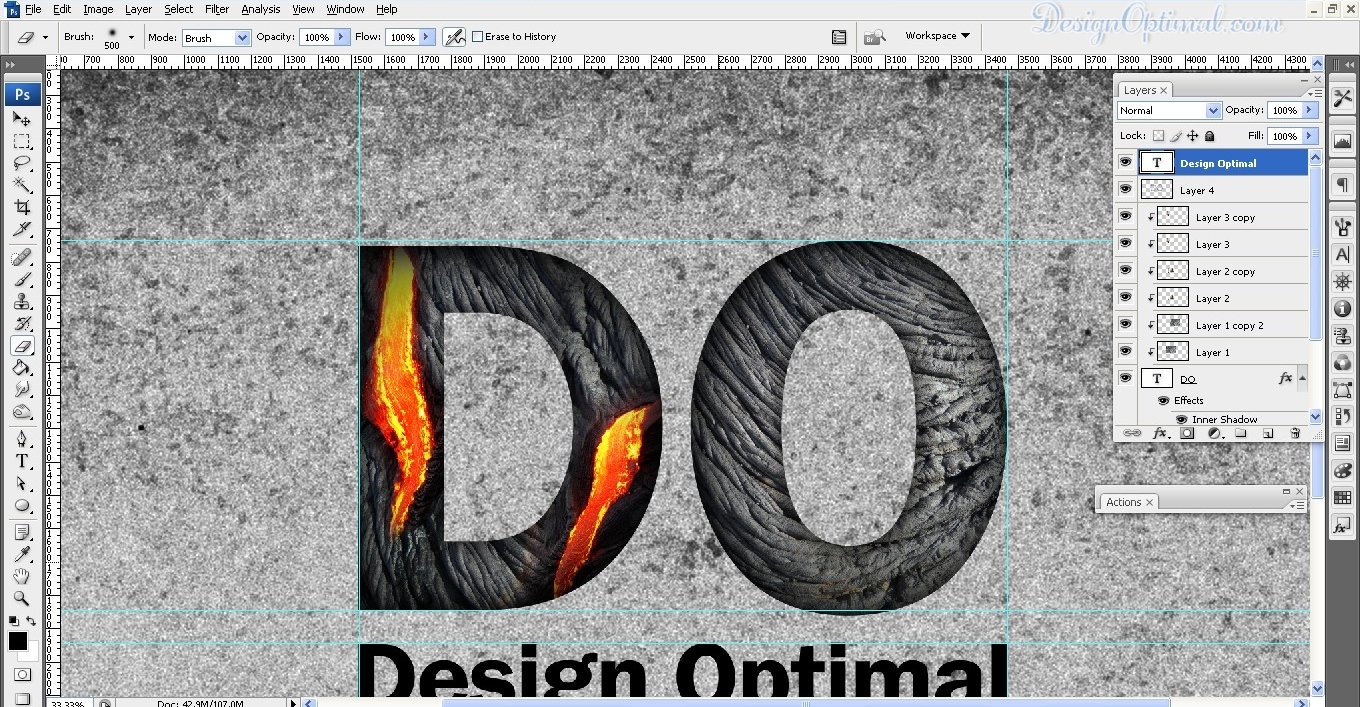
Task: Select the Pen tool
Action: pos(22,439)
